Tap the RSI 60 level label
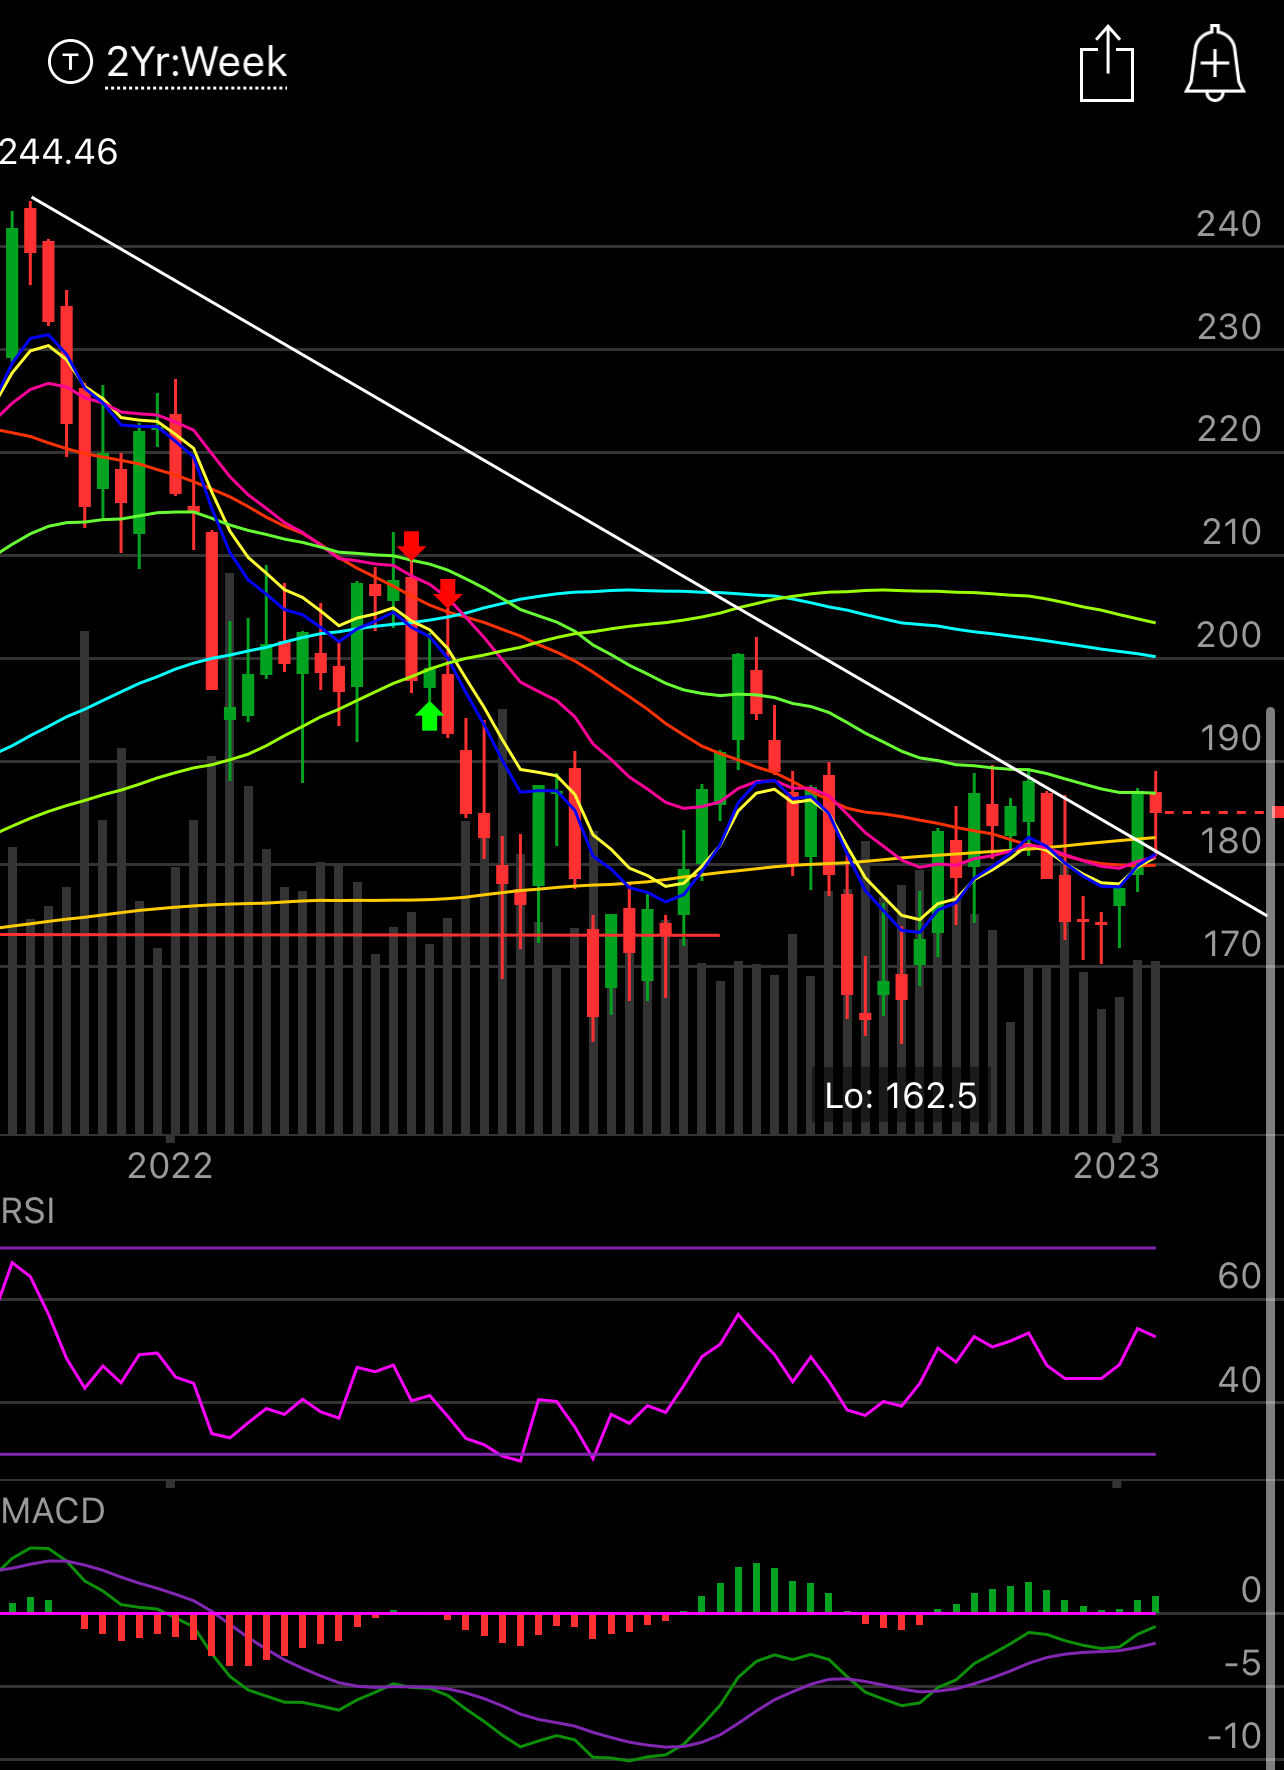The image size is (1284, 1770). 1240,1276
